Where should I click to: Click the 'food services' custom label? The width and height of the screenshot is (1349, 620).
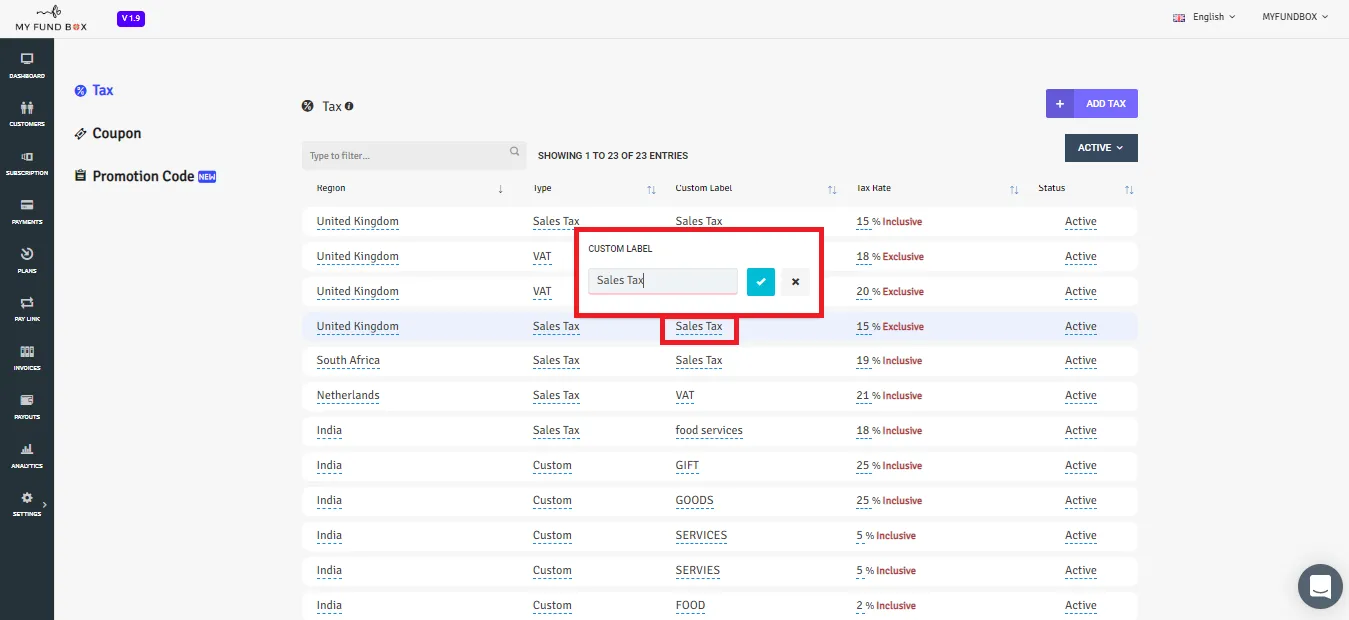pyautogui.click(x=709, y=430)
